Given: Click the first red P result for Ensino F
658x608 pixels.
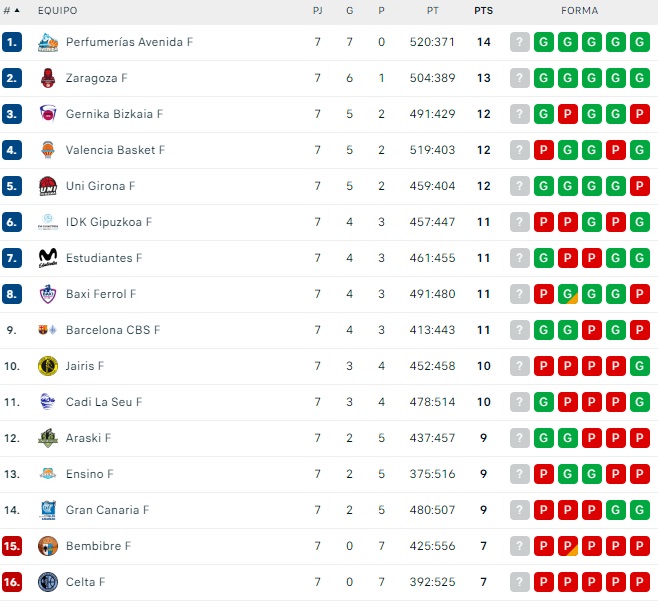Looking at the screenshot, I should [544, 474].
